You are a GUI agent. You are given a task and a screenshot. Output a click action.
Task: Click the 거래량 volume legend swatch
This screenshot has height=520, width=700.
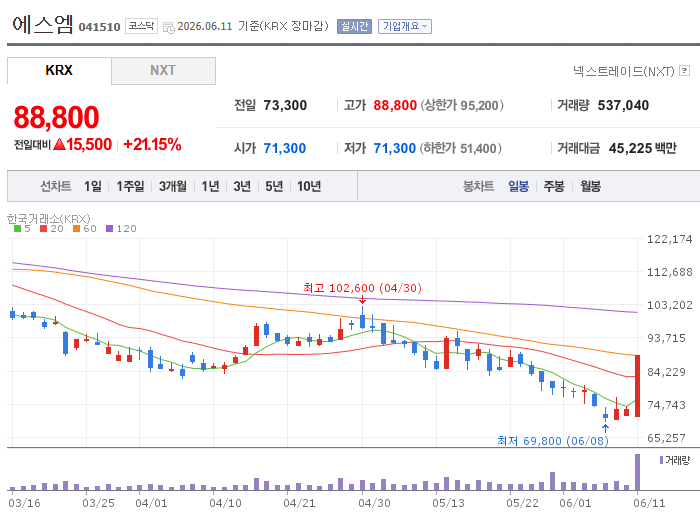pyautogui.click(x=662, y=460)
